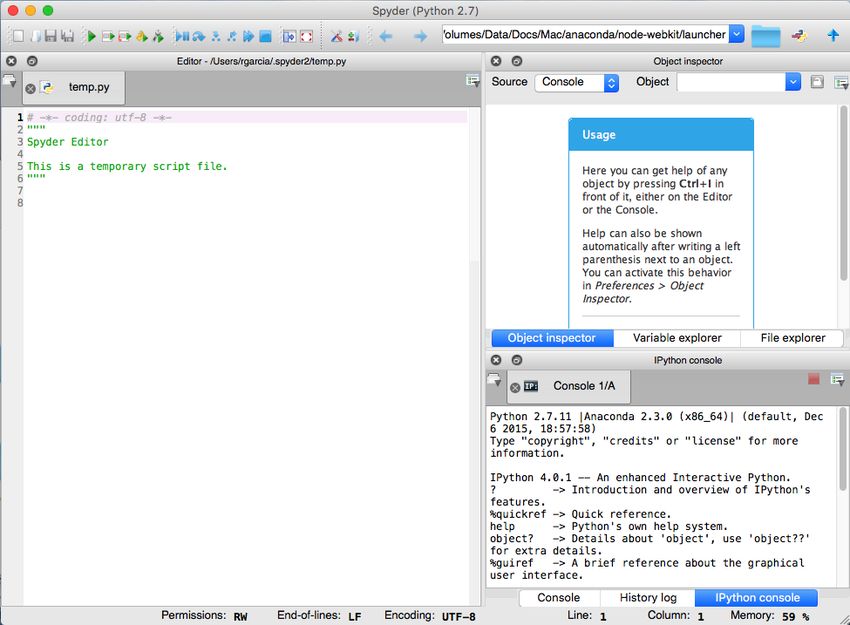Viewport: 850px width, 625px height.
Task: Click the Save all files toolbar icon
Action: (x=67, y=36)
